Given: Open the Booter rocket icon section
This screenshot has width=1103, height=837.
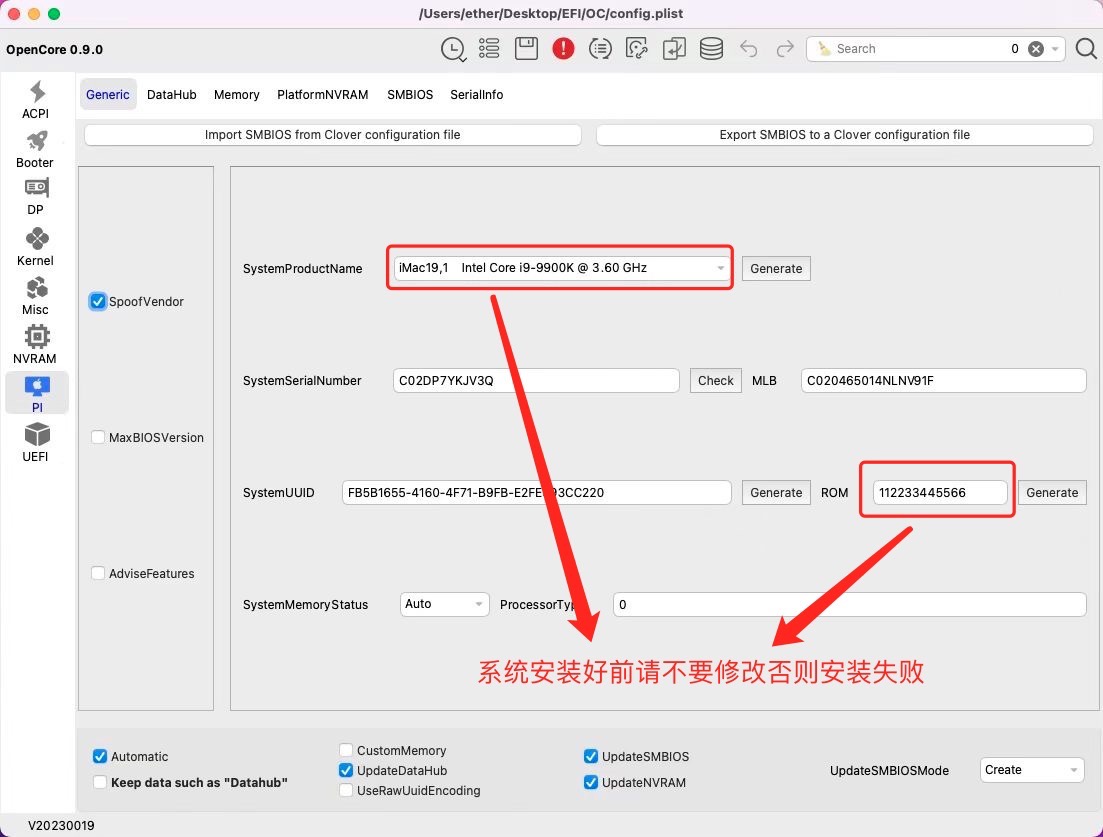Looking at the screenshot, I should (x=36, y=148).
